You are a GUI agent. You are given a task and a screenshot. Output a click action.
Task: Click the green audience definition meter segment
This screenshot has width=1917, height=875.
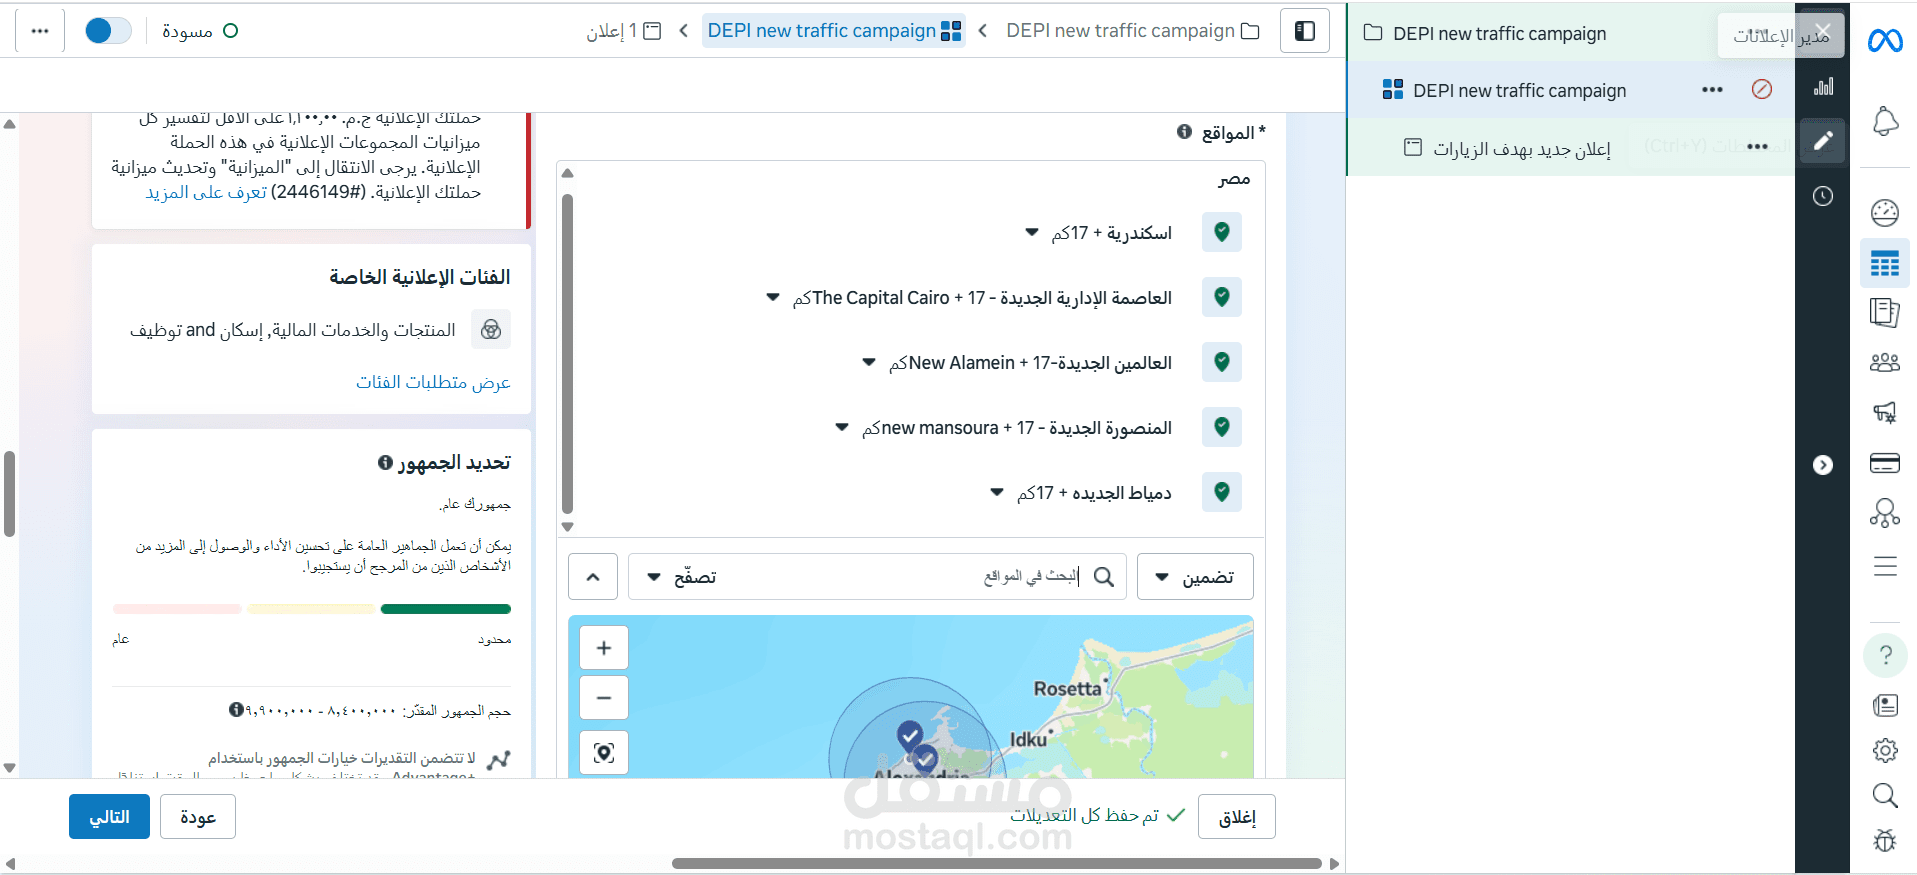coord(446,609)
